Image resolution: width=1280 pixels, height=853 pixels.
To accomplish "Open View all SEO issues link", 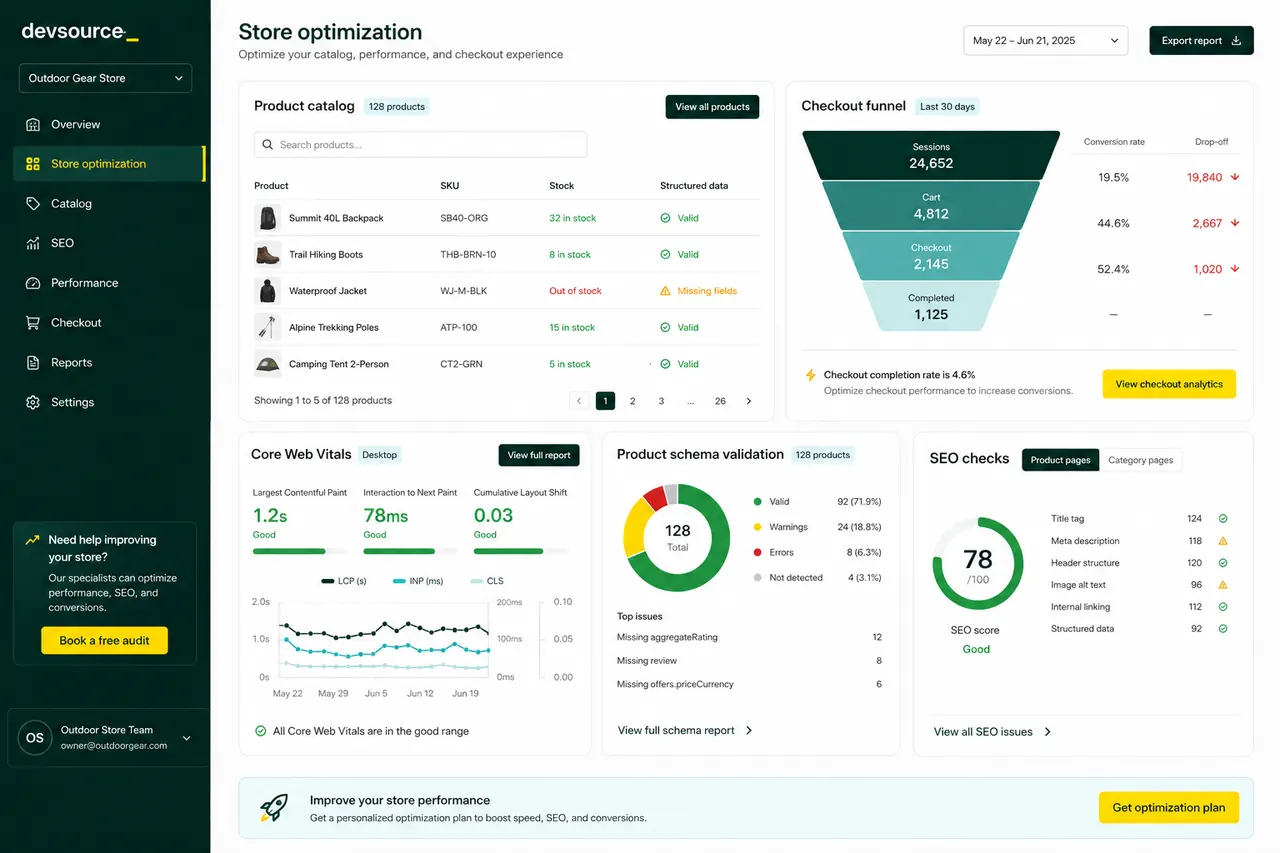I will pos(993,732).
